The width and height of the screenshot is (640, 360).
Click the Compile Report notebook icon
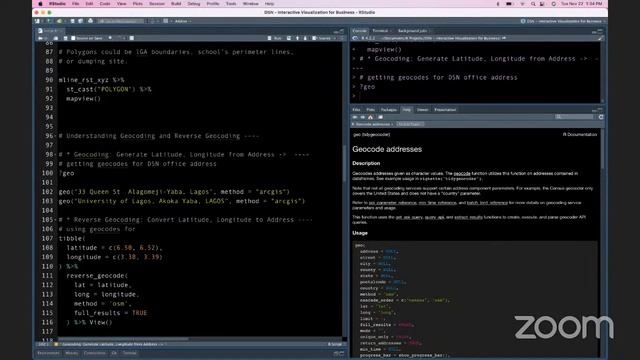click(131, 38)
